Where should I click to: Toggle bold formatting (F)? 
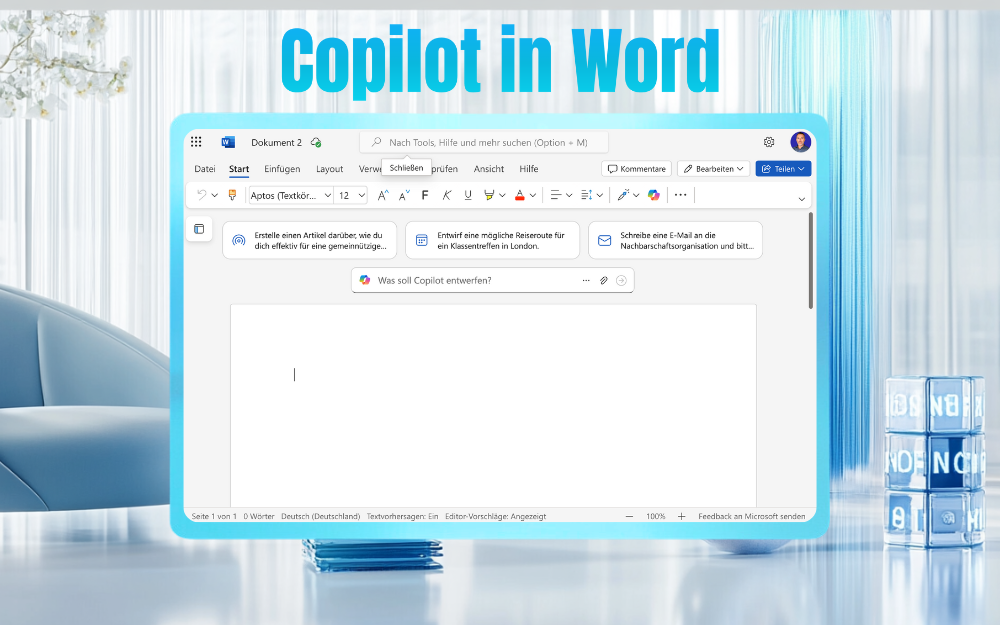pyautogui.click(x=425, y=195)
